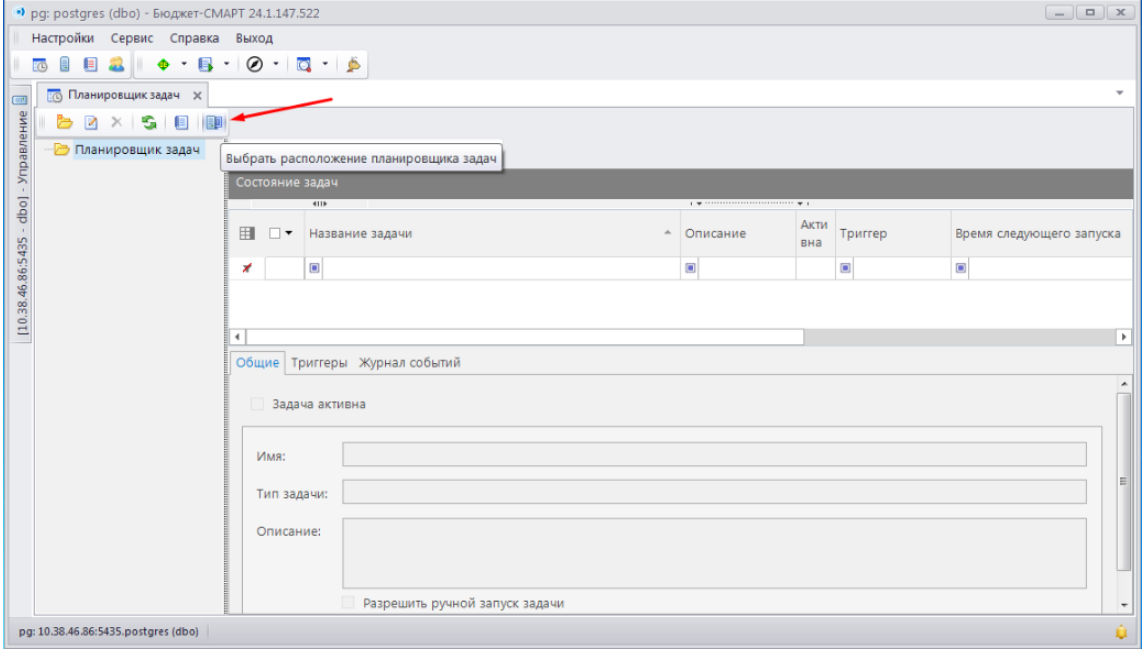This screenshot has width=1144, height=650.
Task: Click the Имя input field
Action: coord(714,454)
